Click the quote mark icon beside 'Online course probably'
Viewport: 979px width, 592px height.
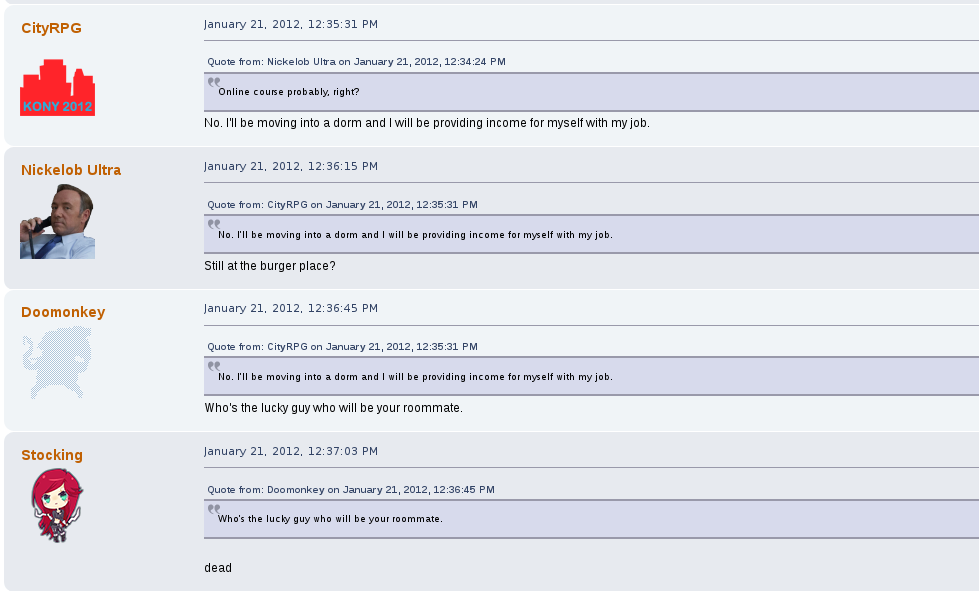coord(214,82)
